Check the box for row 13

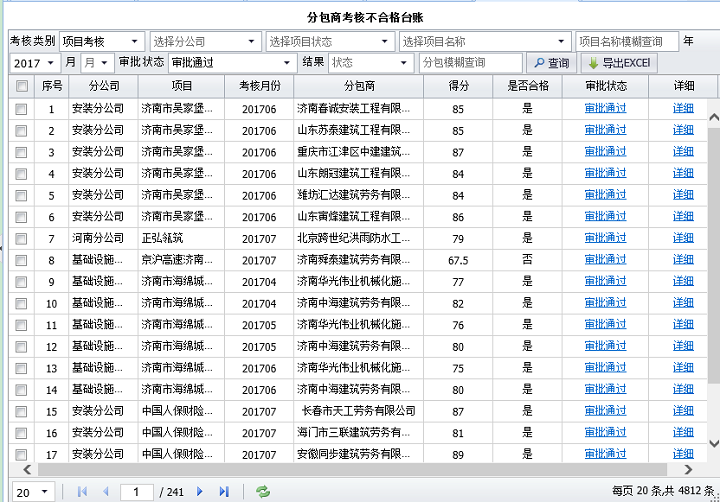[21, 368]
